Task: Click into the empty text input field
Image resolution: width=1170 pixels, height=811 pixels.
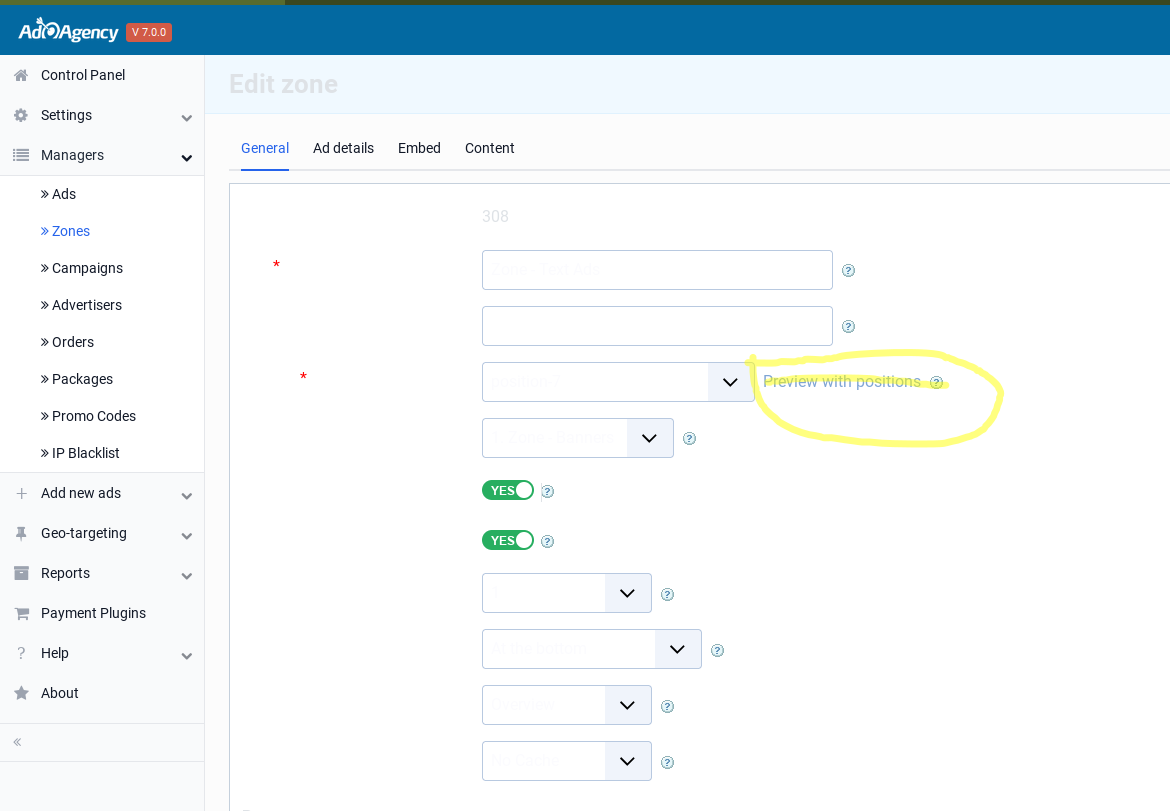Action: pos(657,326)
